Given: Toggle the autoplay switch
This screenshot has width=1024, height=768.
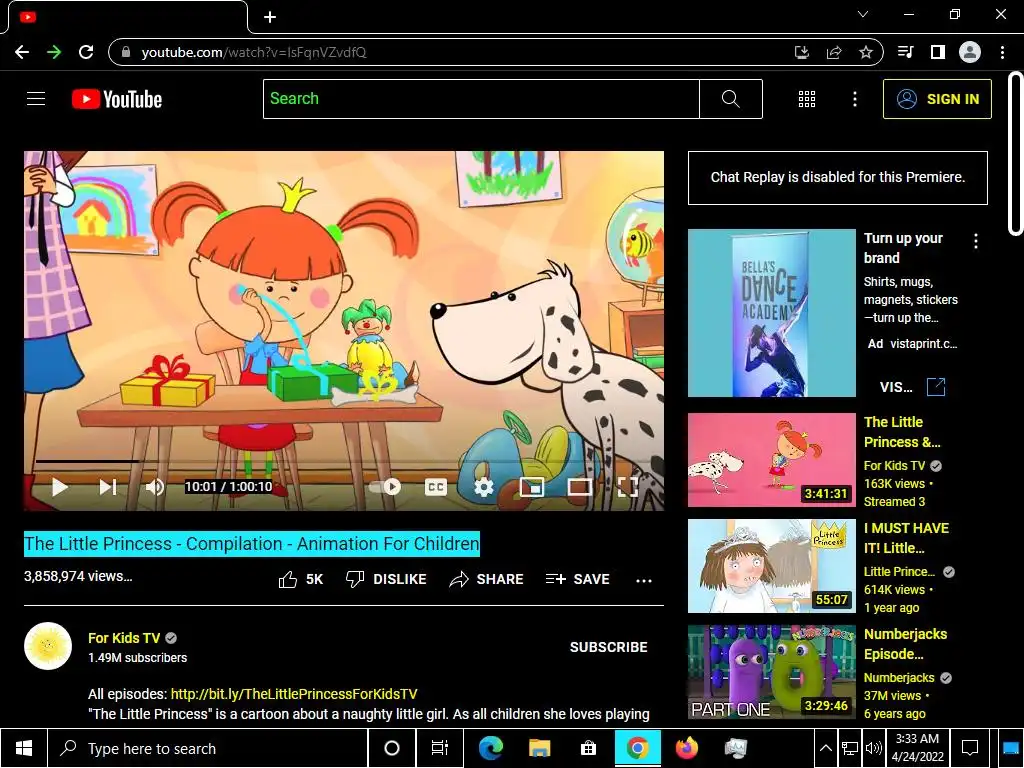Looking at the screenshot, I should 385,487.
